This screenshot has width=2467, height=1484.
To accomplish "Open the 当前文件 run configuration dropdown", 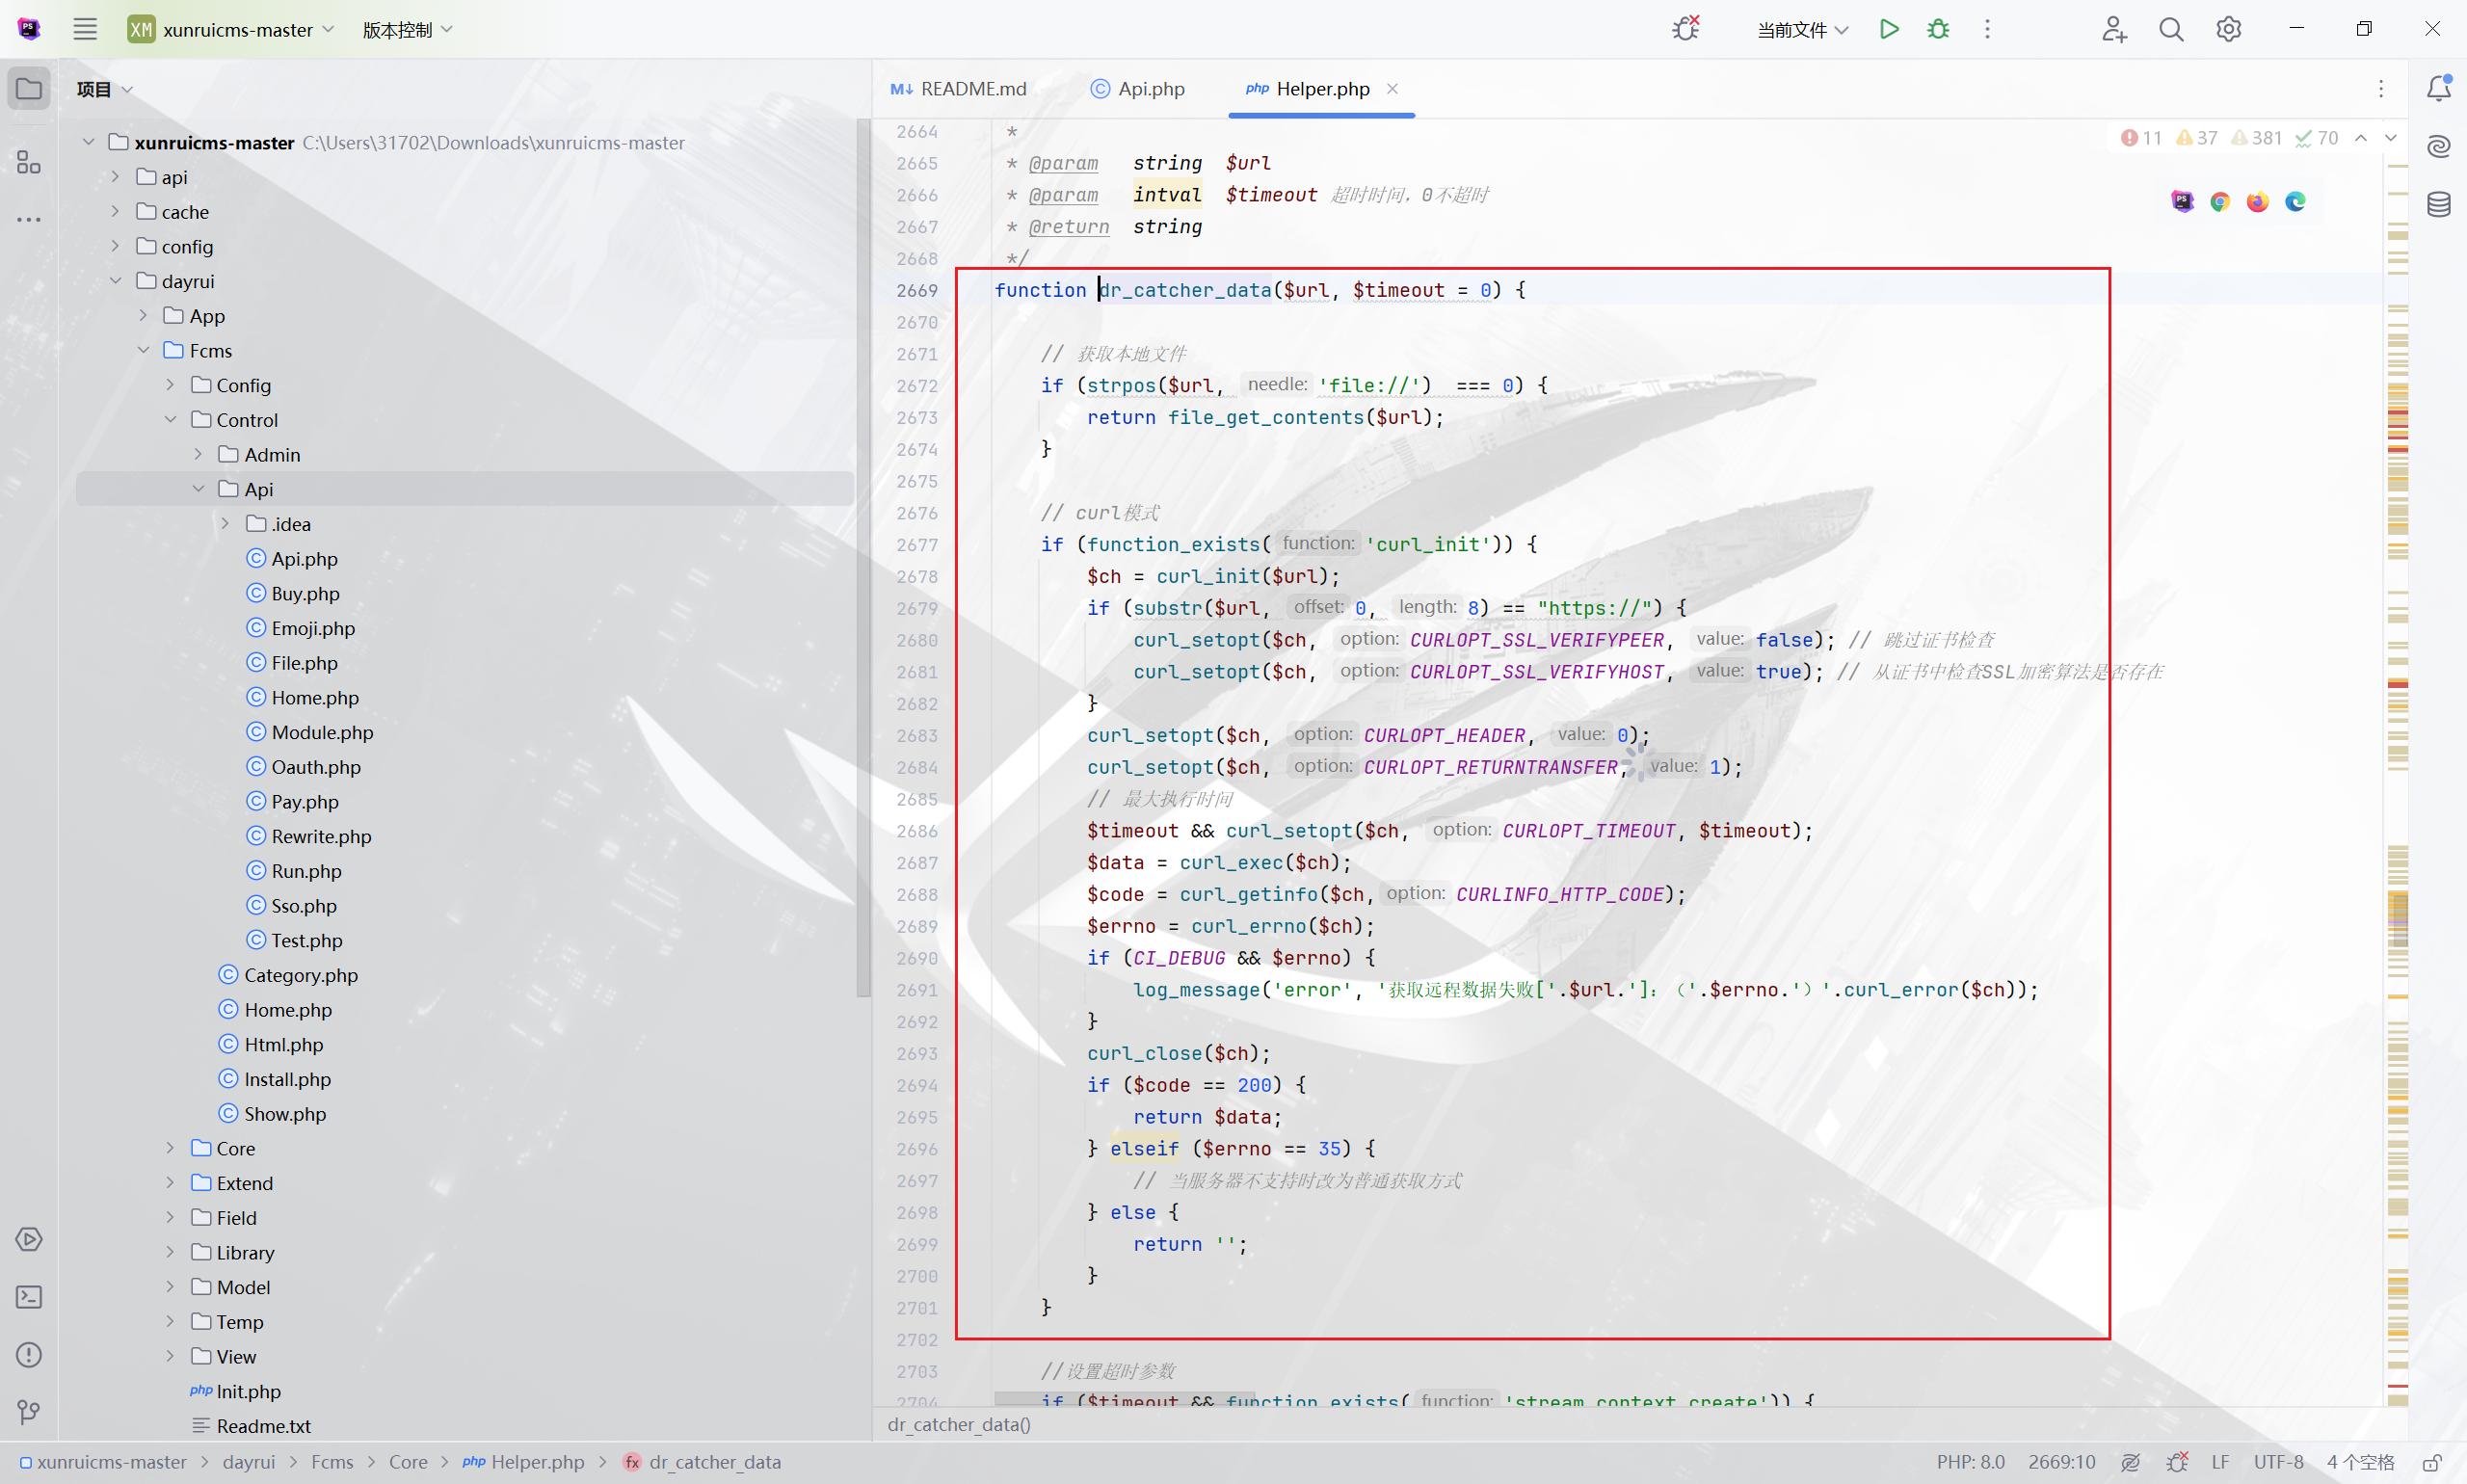I will point(1802,29).
